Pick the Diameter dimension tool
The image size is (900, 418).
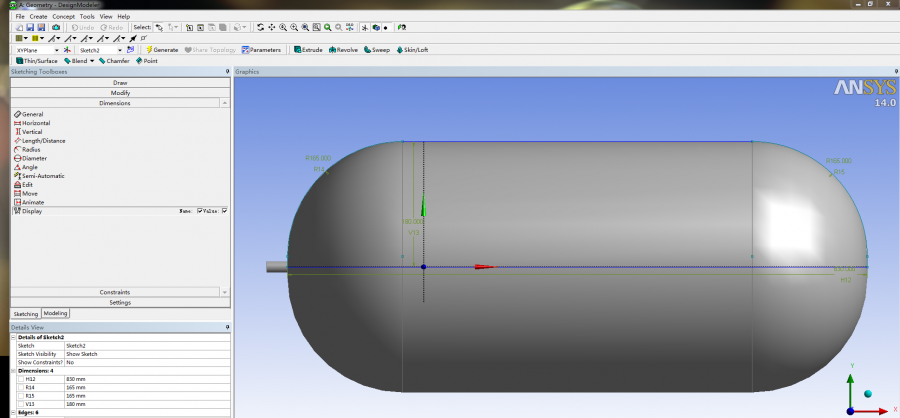pos(34,158)
